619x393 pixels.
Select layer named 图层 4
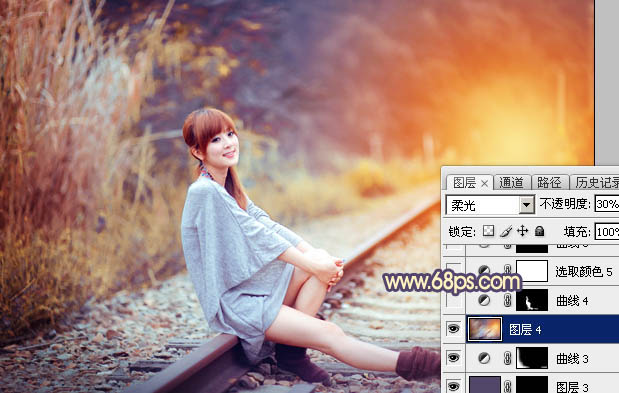[525, 329]
